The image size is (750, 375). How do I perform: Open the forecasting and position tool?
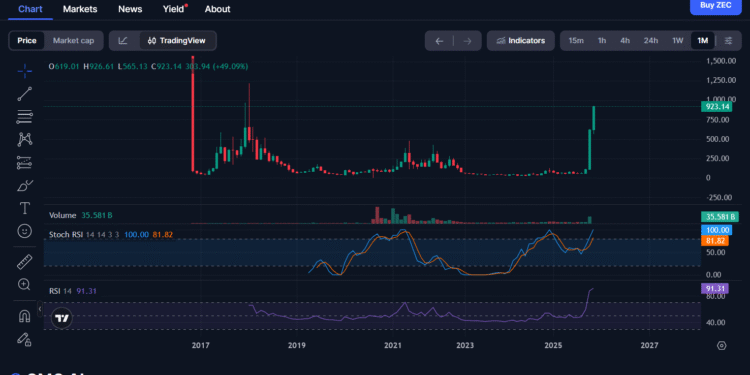click(x=24, y=162)
